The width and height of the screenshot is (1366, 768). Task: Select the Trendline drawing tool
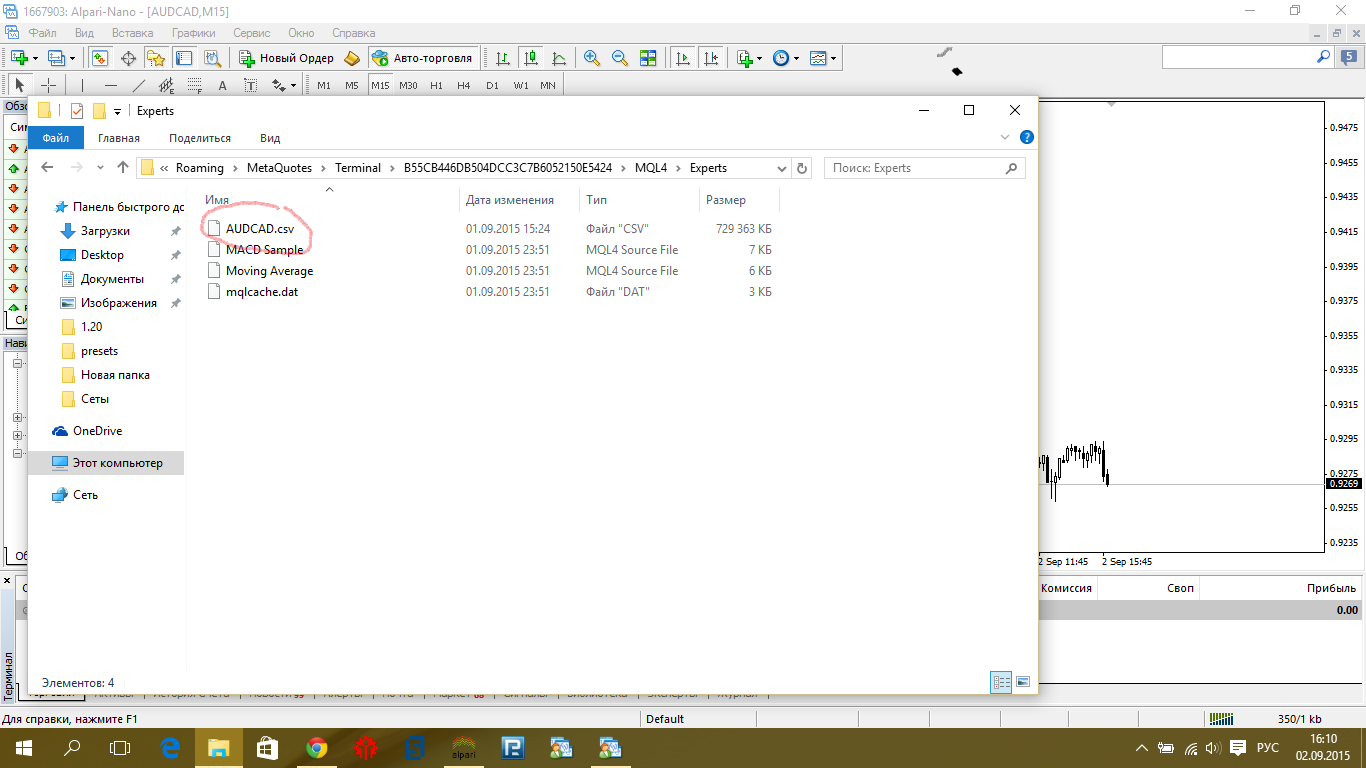tap(139, 85)
